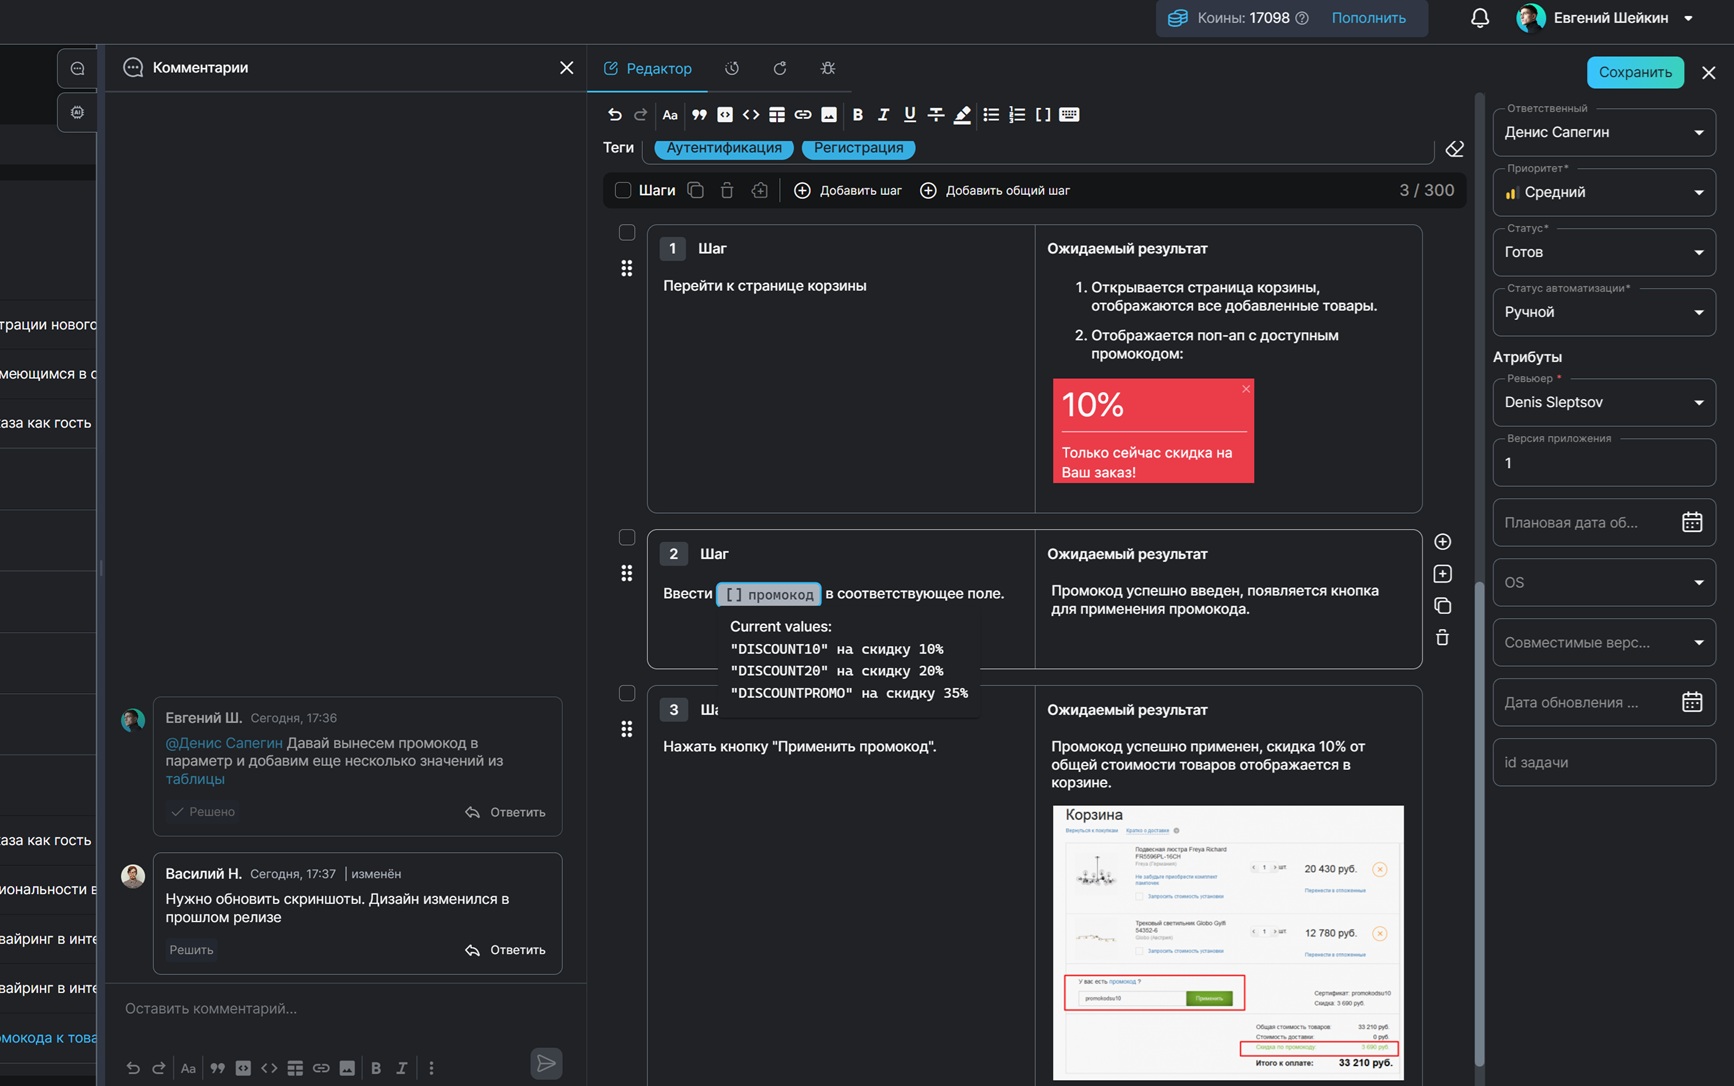The width and height of the screenshot is (1734, 1086).
Task: Apply highlight marker in editor toolbar
Action: pyautogui.click(x=962, y=114)
